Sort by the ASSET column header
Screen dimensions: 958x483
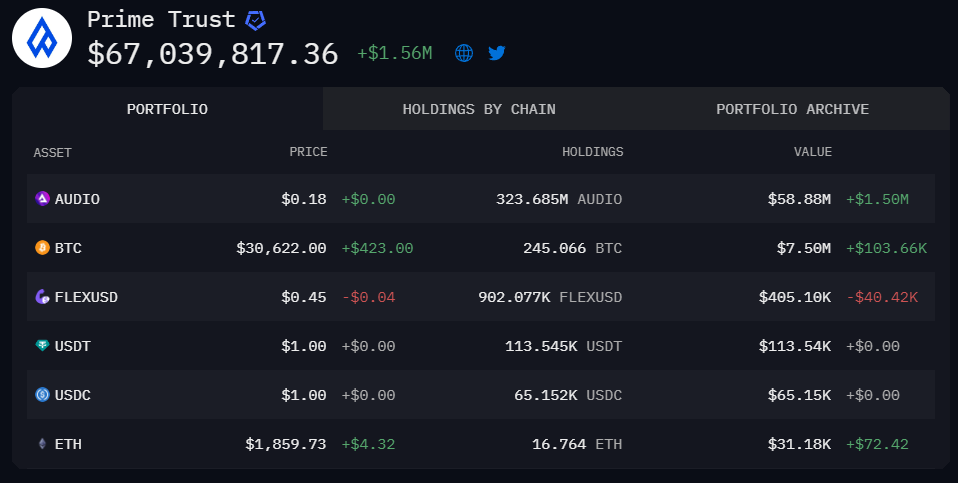tap(53, 153)
